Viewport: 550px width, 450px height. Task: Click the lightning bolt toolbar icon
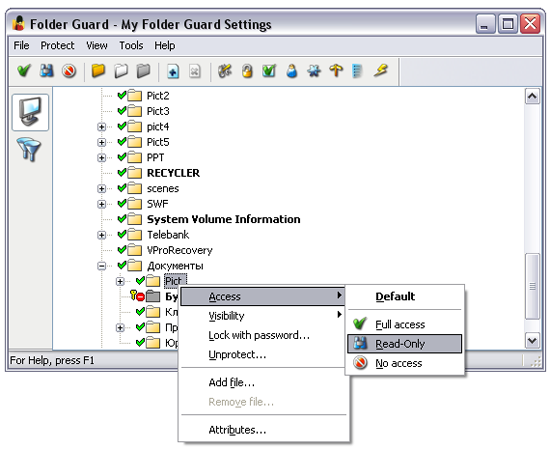381,71
